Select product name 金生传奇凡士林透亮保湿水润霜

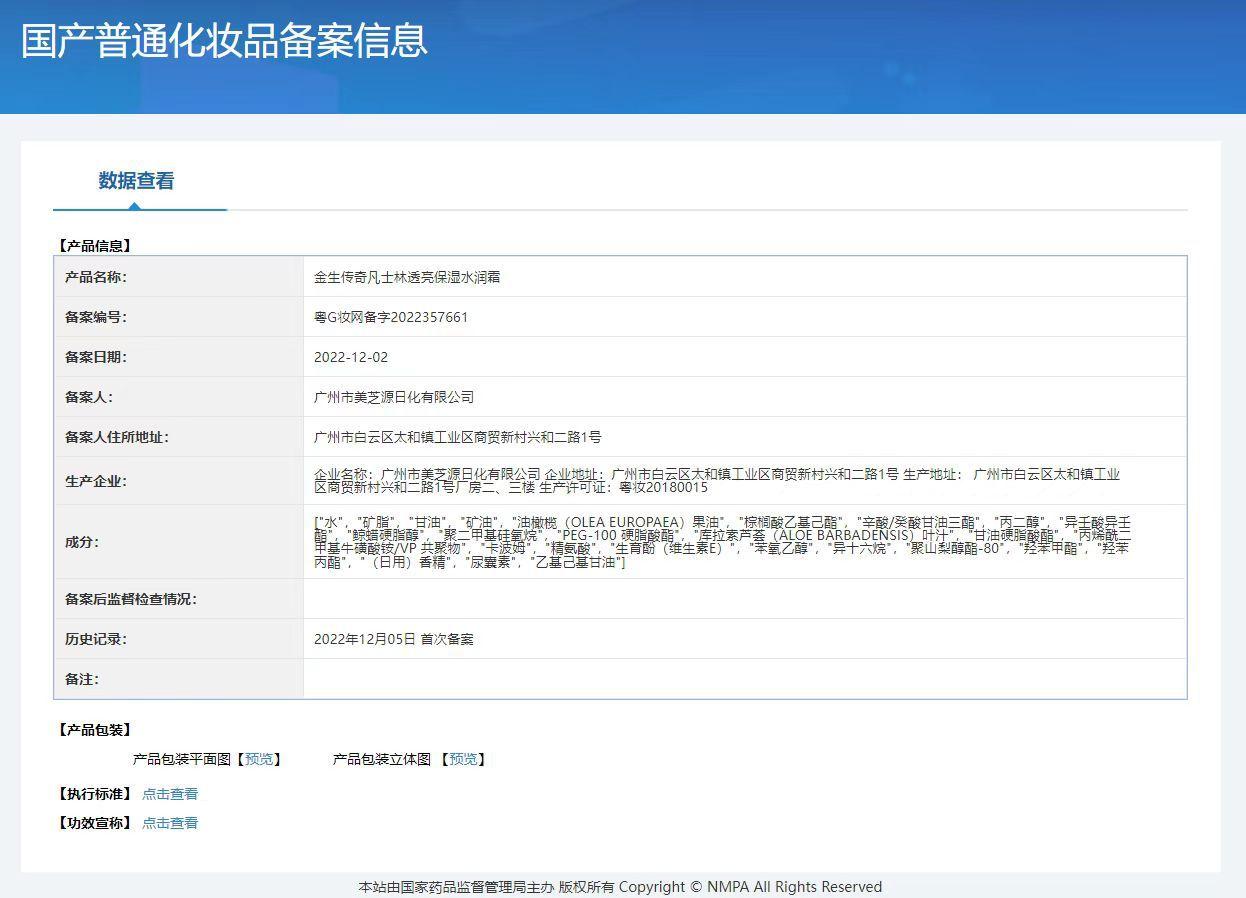(x=407, y=277)
